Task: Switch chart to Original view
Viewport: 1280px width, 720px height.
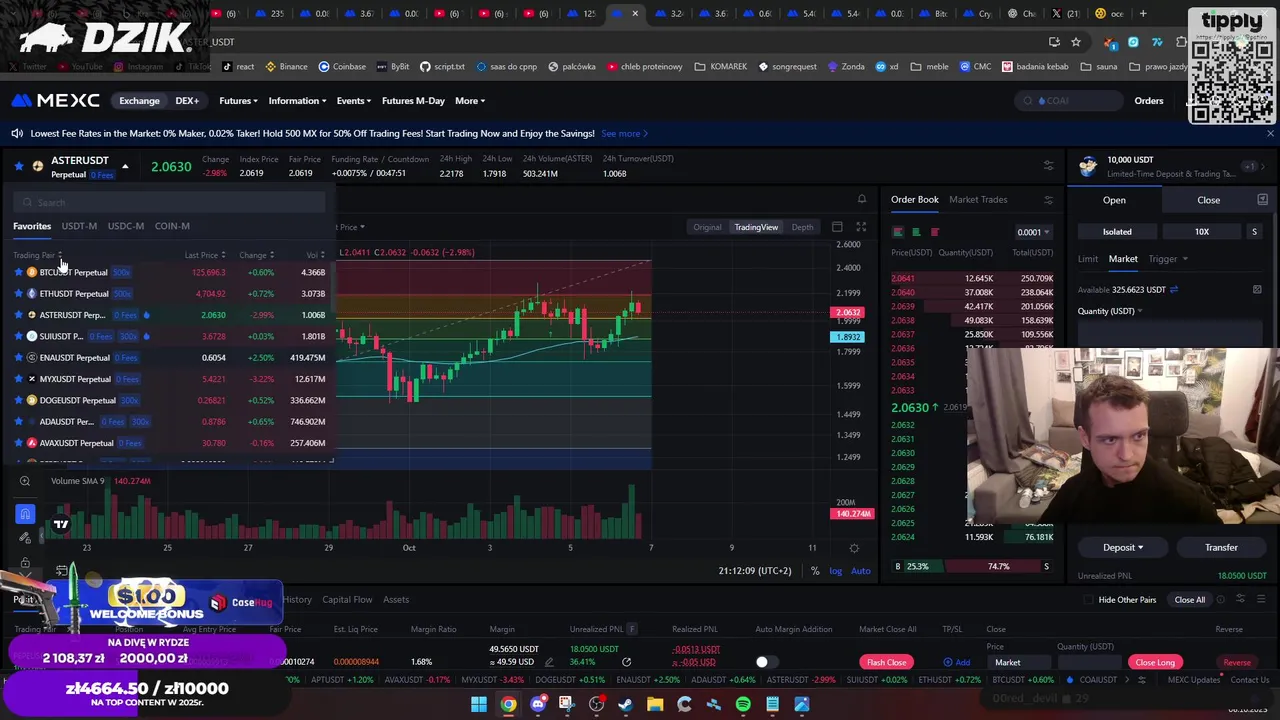Action: pos(707,227)
